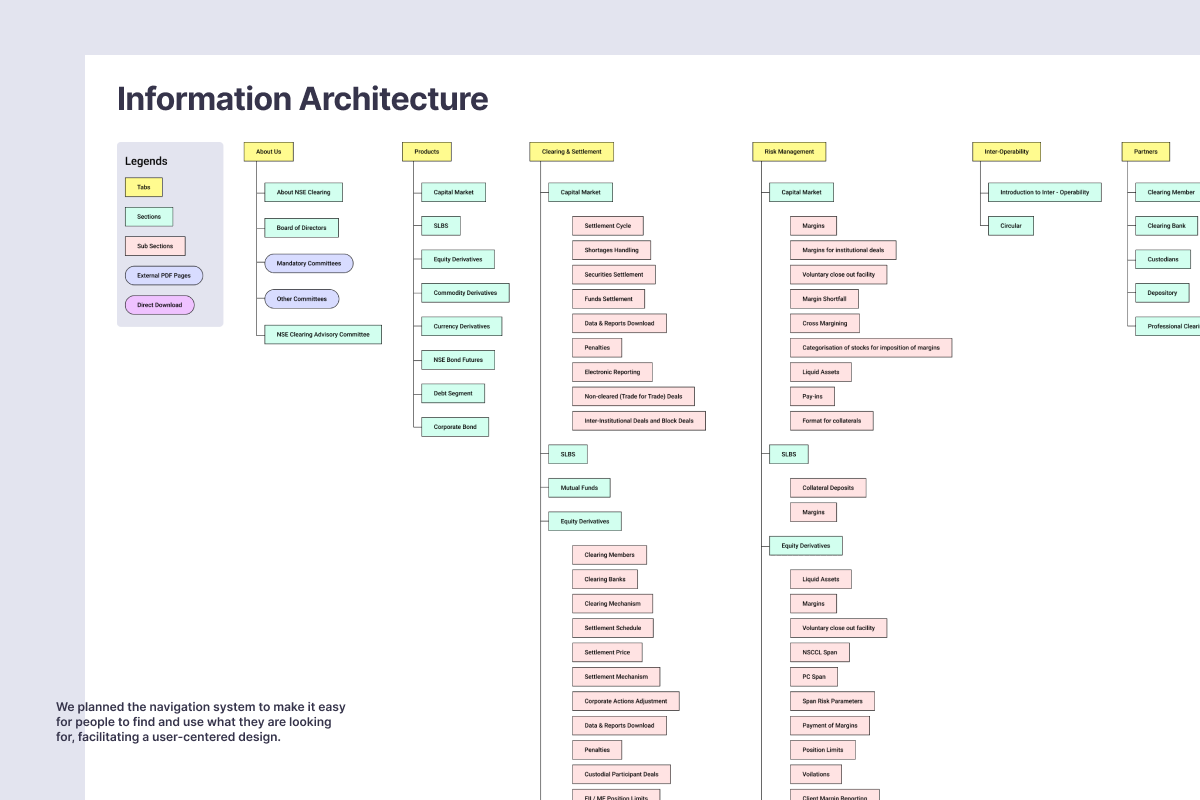The height and width of the screenshot is (800, 1200).
Task: Select the Commodity Derivatives section
Action: (x=465, y=293)
